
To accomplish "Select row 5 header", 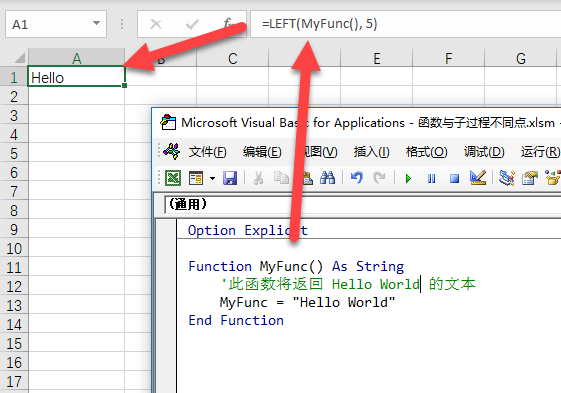I will 14,153.
